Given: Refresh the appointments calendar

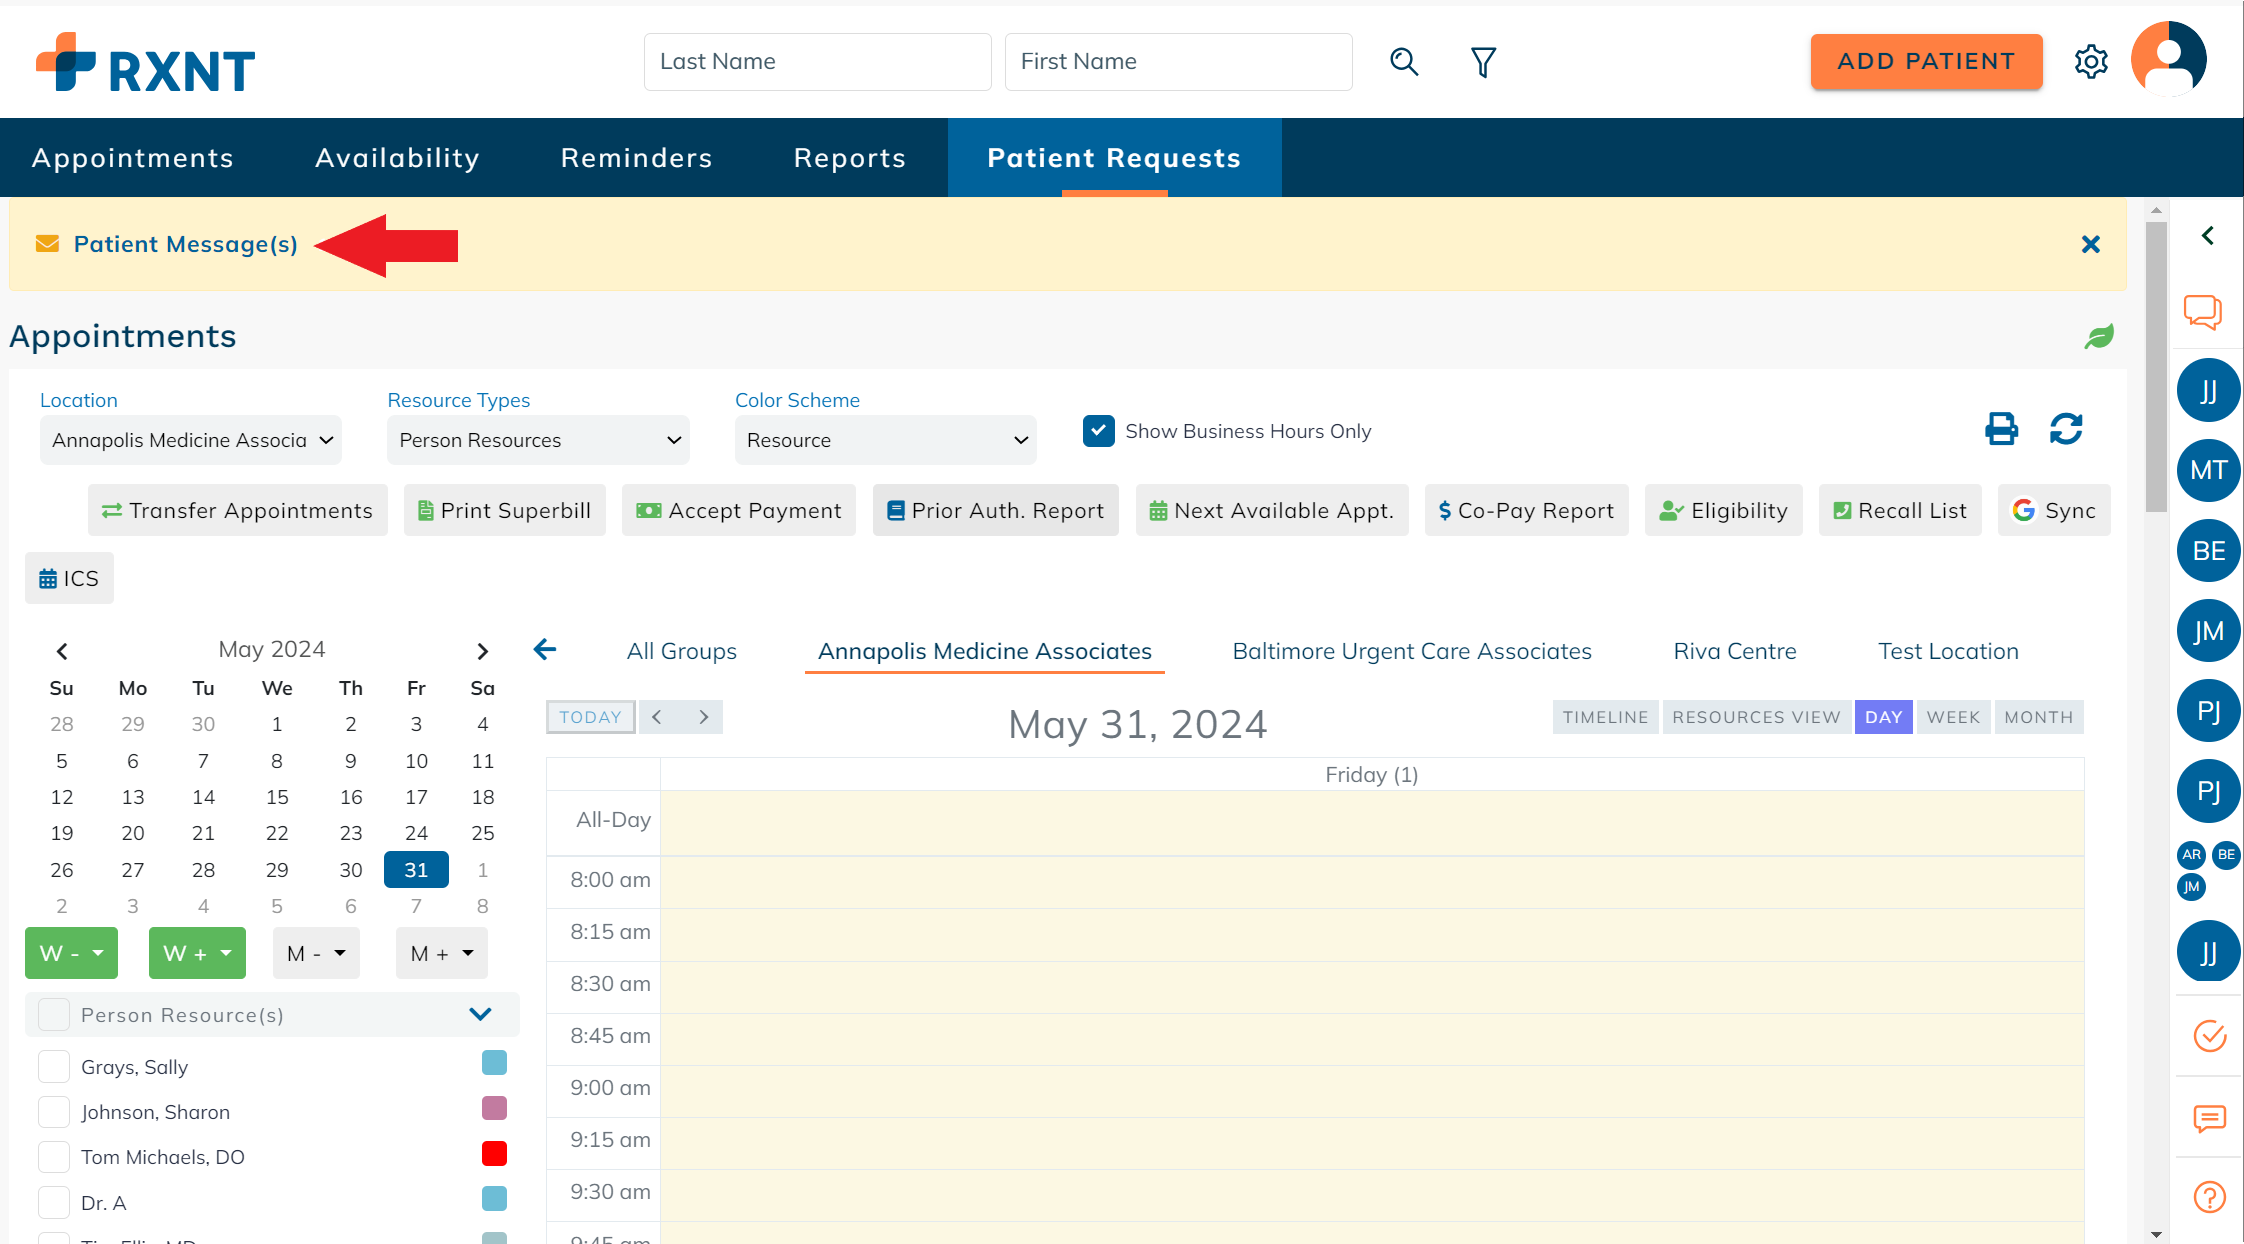Looking at the screenshot, I should [x=2066, y=429].
